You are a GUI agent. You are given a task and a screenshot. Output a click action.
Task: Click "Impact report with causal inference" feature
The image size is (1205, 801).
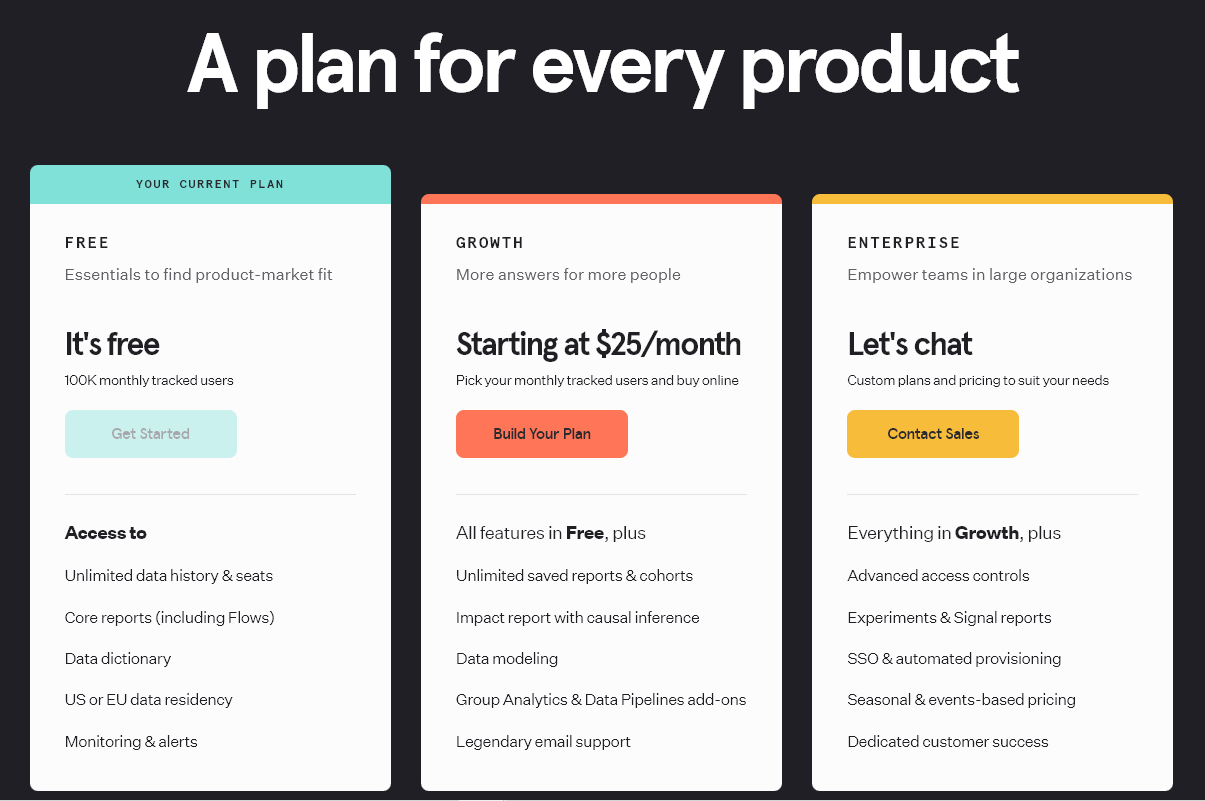click(578, 618)
